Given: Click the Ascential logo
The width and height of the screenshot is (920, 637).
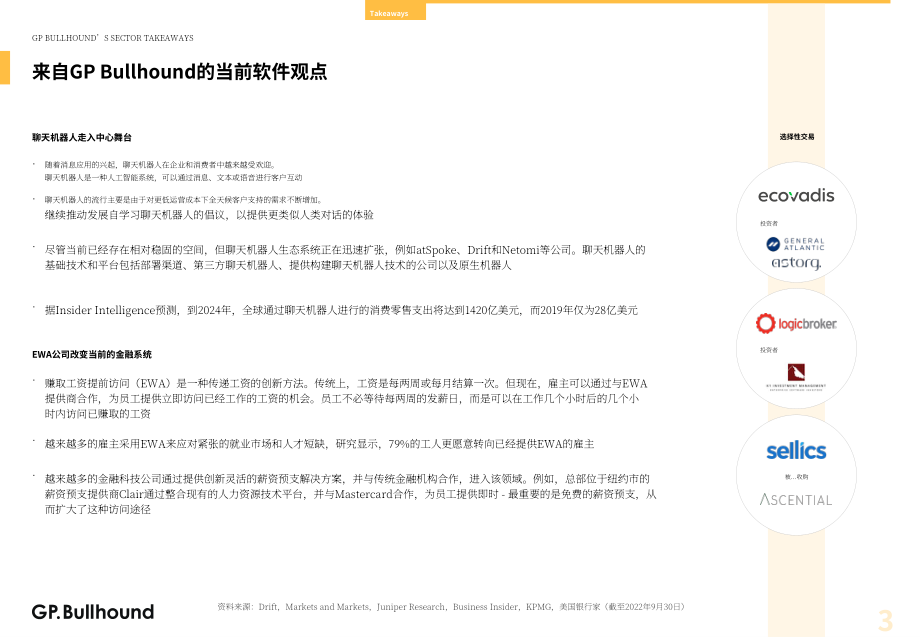Looking at the screenshot, I should [x=796, y=500].
